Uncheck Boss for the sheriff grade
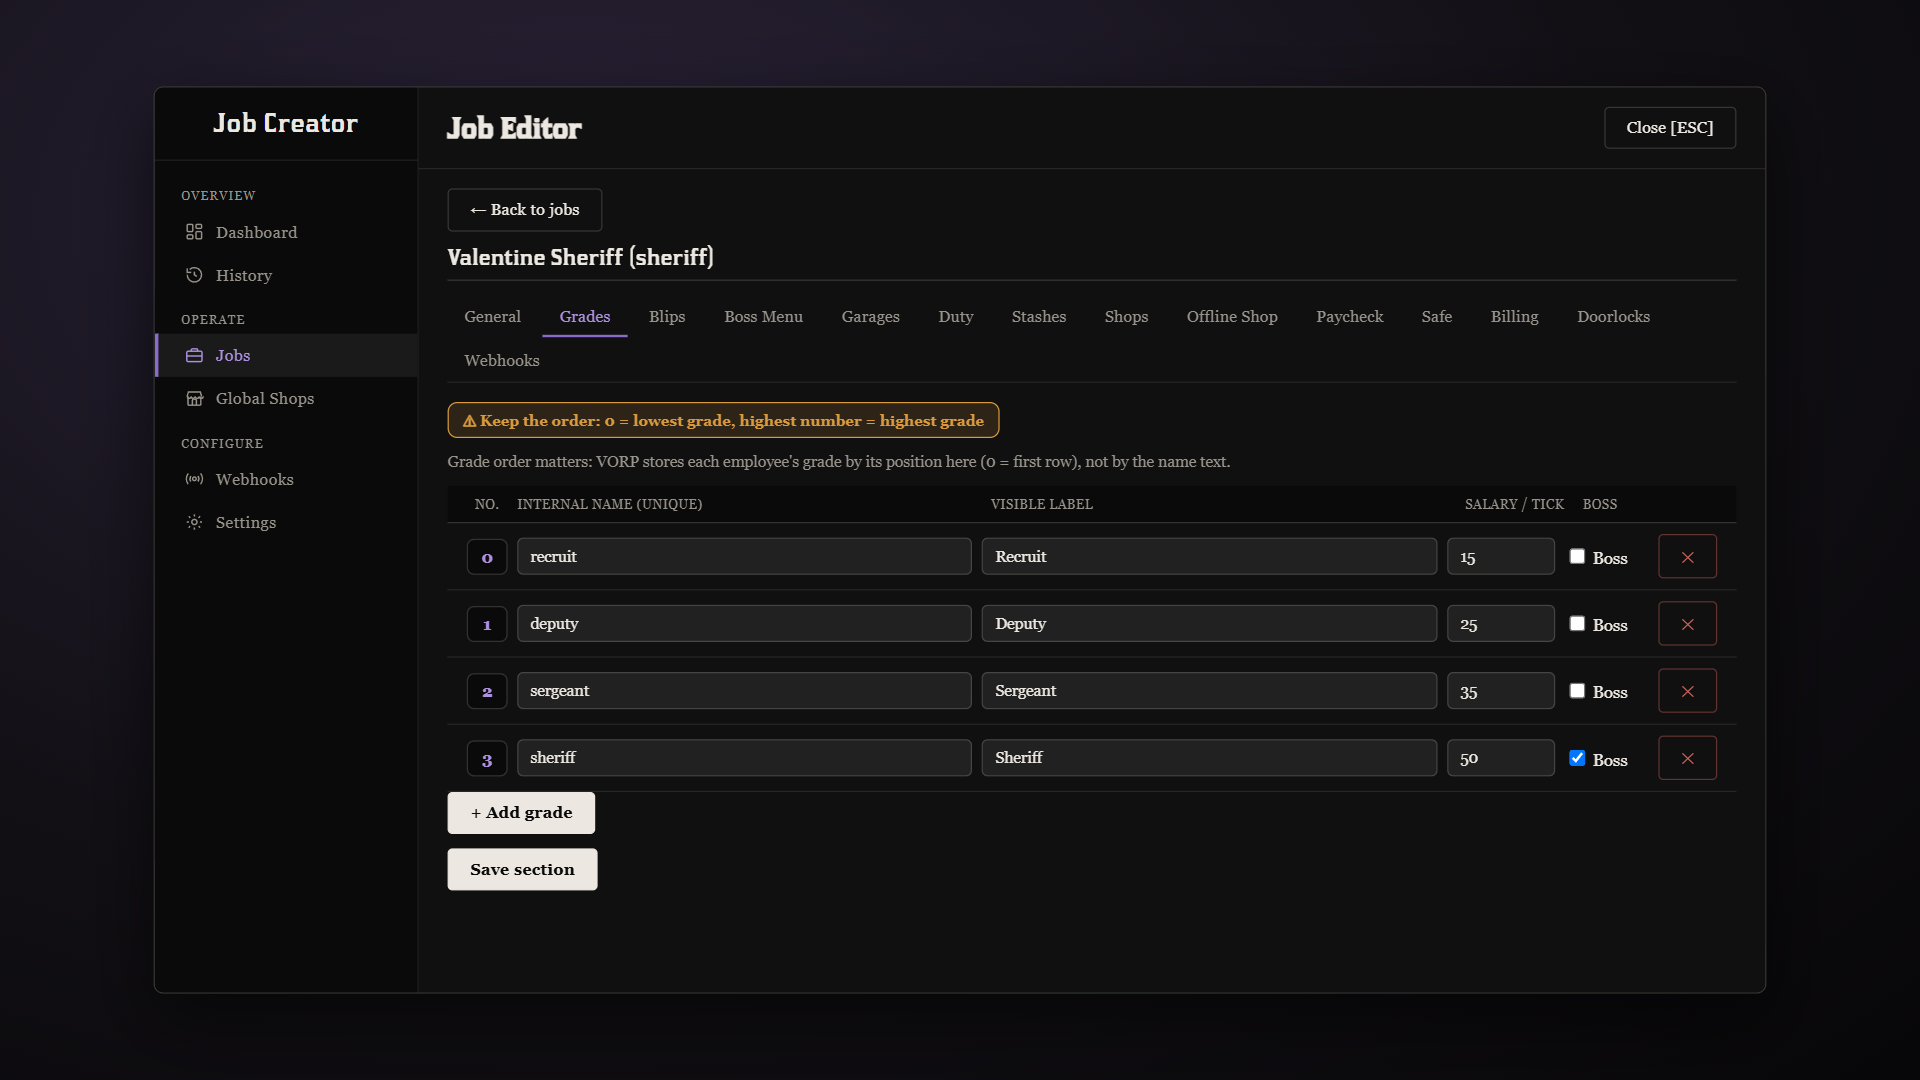The height and width of the screenshot is (1080, 1920). click(1577, 758)
